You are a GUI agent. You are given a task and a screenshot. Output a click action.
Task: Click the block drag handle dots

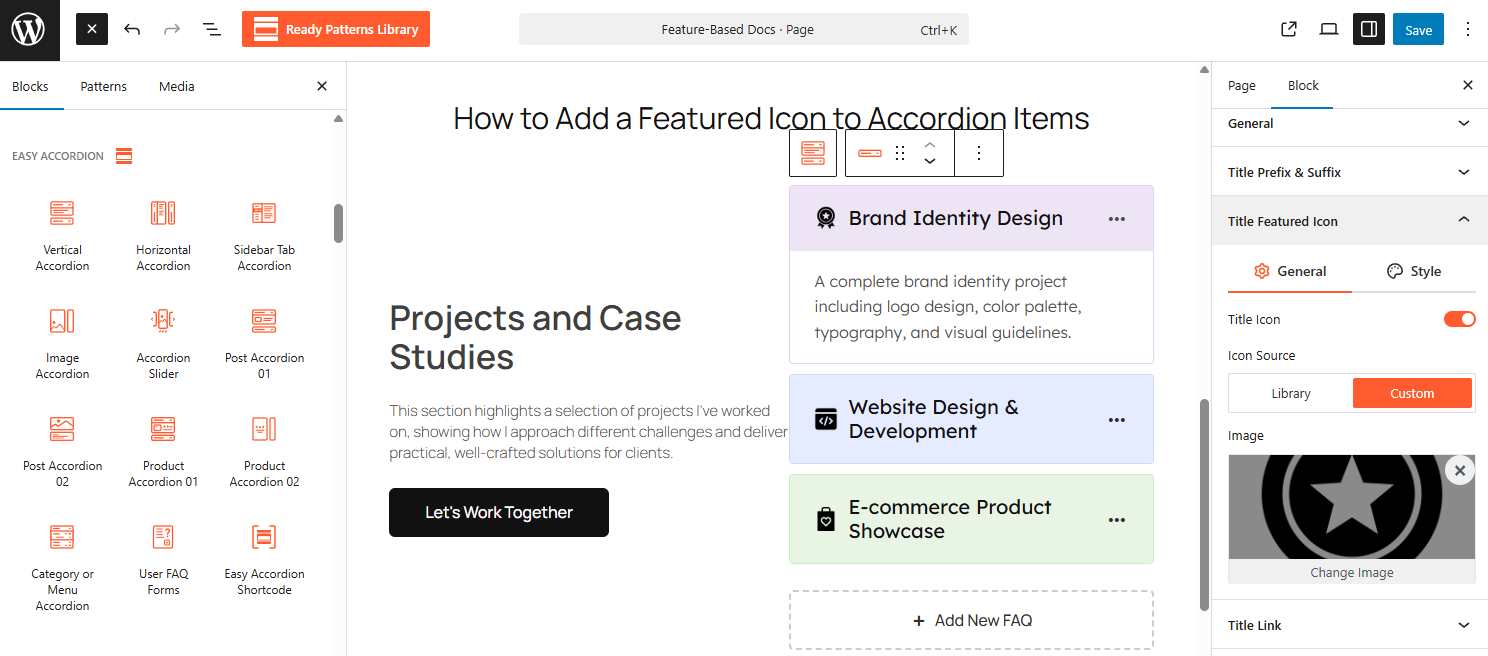tap(900, 153)
